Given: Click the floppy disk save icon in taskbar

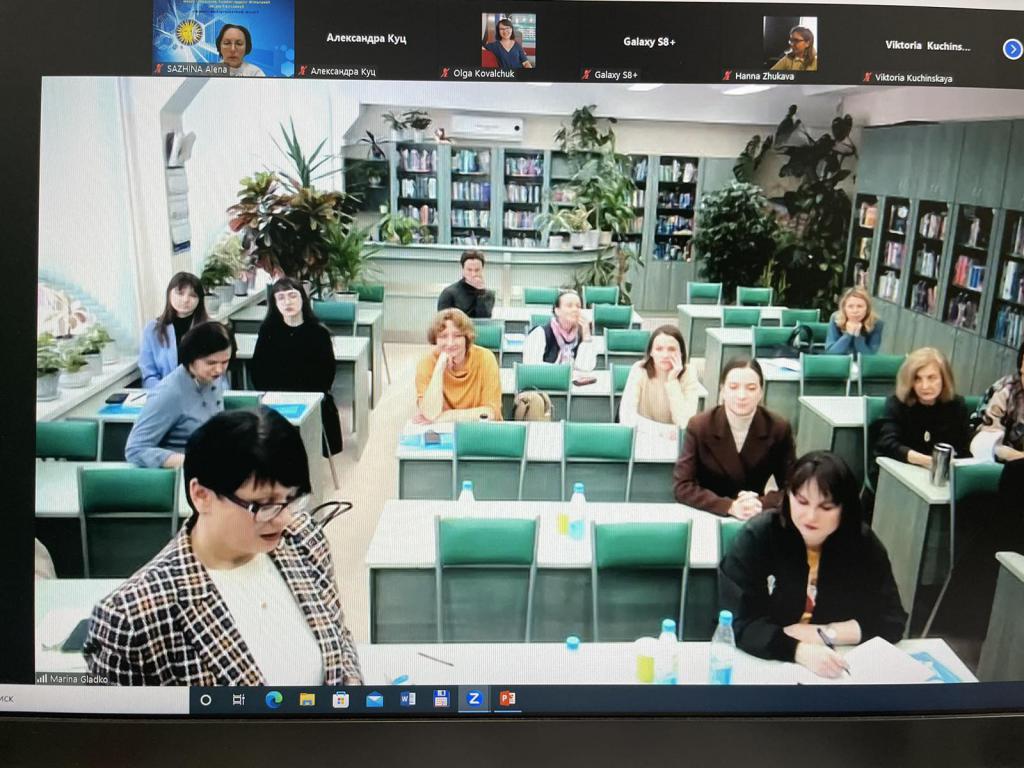Looking at the screenshot, I should (x=441, y=699).
